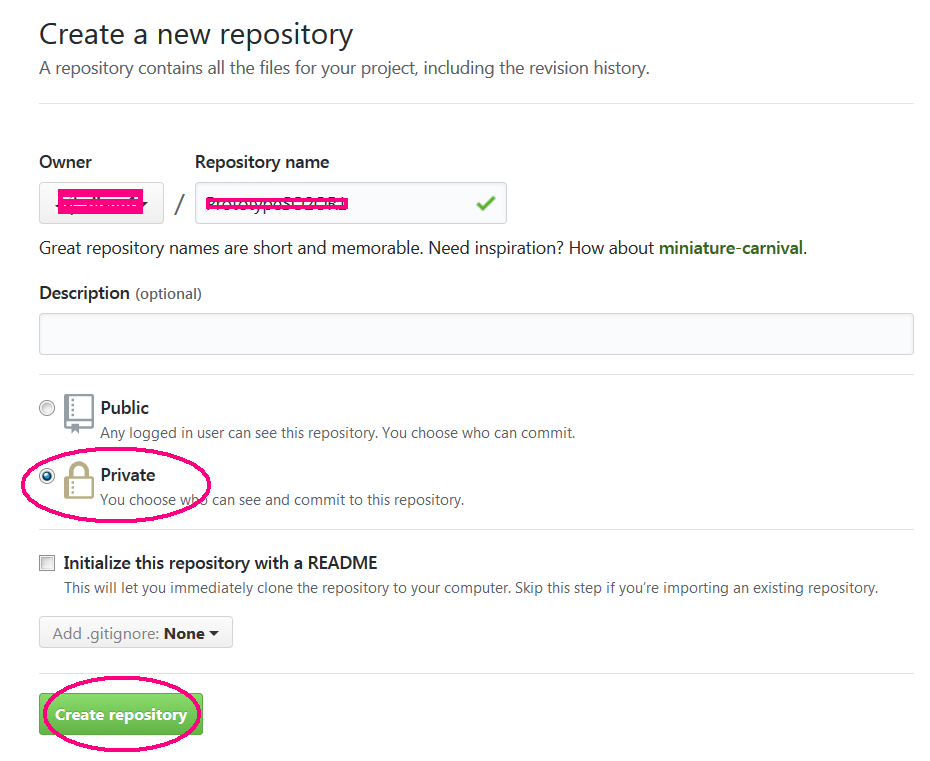Click into the Description text box

coord(476,334)
